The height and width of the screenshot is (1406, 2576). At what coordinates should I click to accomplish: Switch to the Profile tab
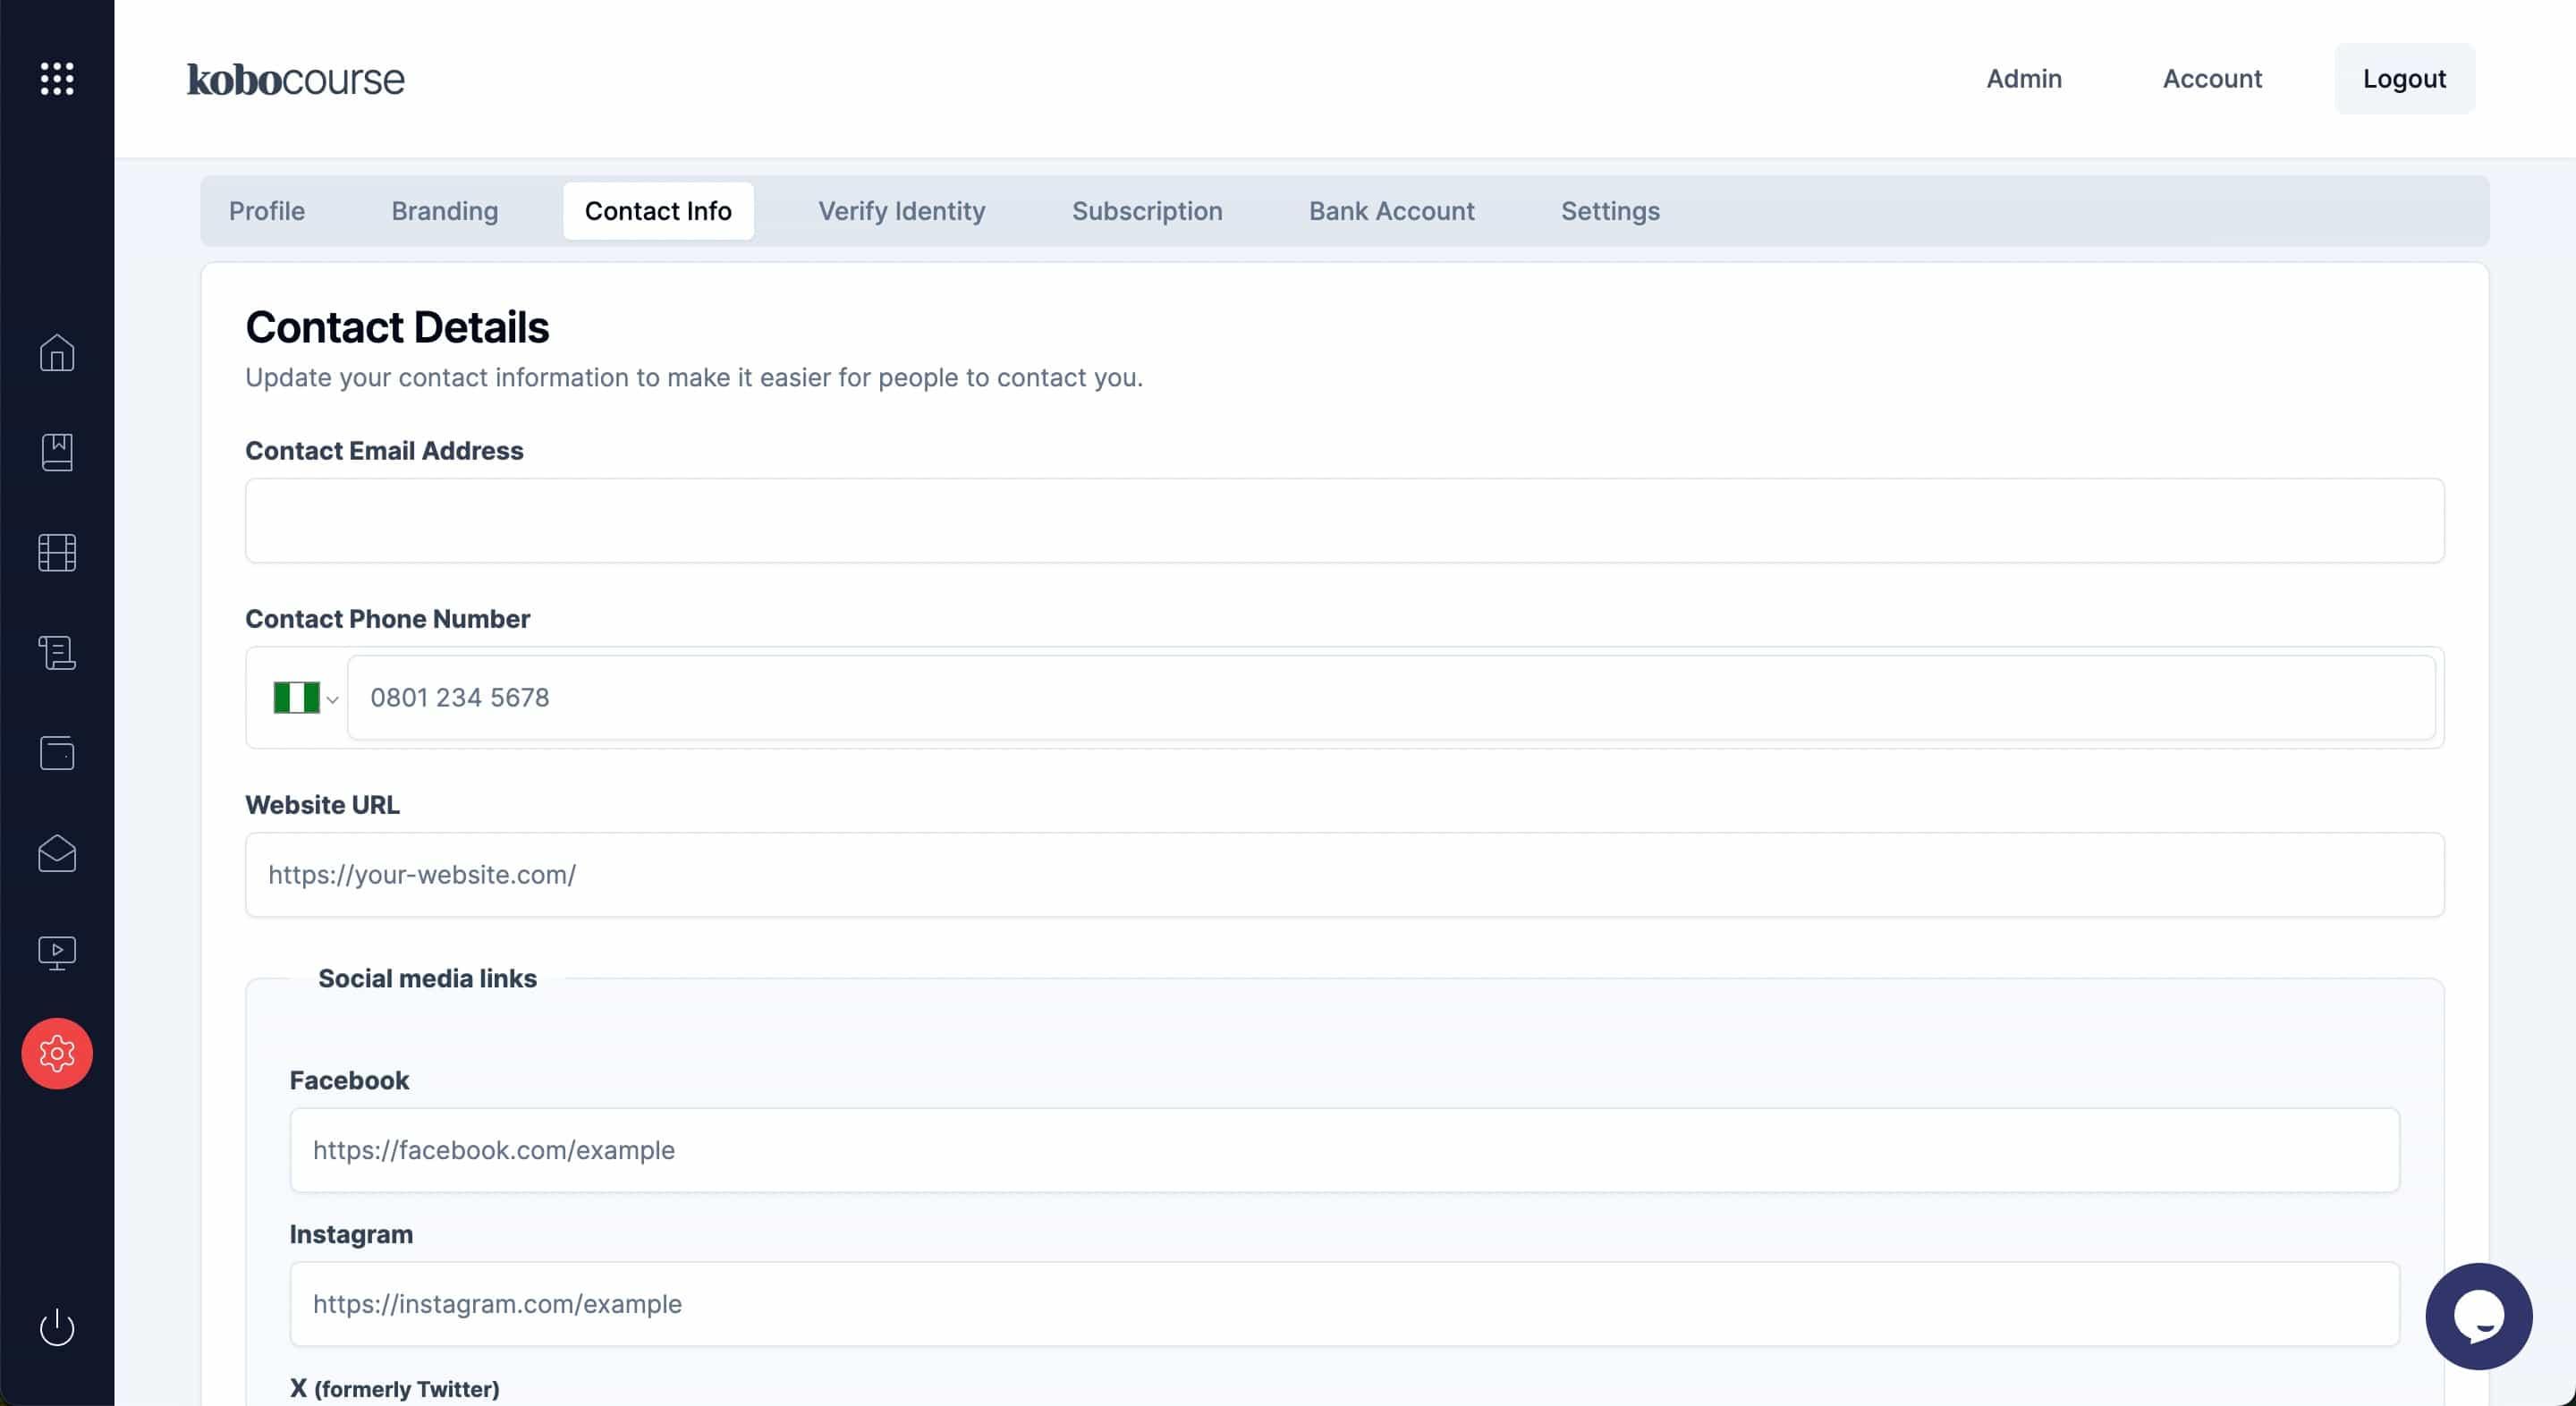[x=267, y=209]
